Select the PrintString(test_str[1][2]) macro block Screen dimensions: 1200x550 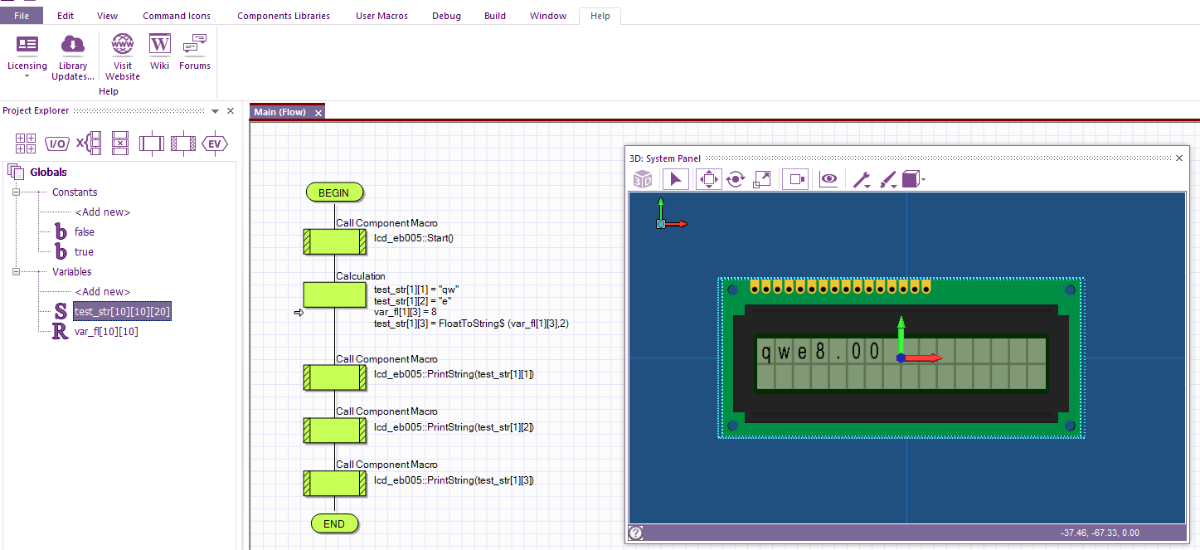point(334,430)
